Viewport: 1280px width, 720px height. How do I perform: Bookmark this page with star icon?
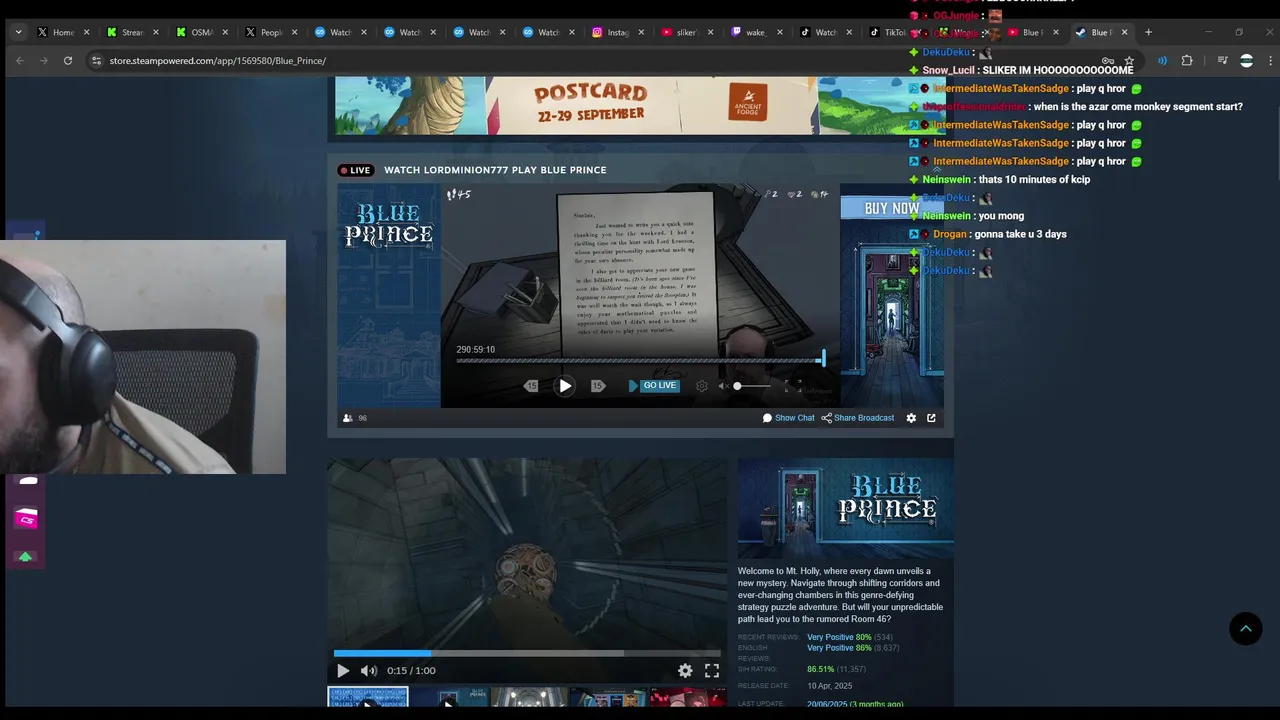1129,61
